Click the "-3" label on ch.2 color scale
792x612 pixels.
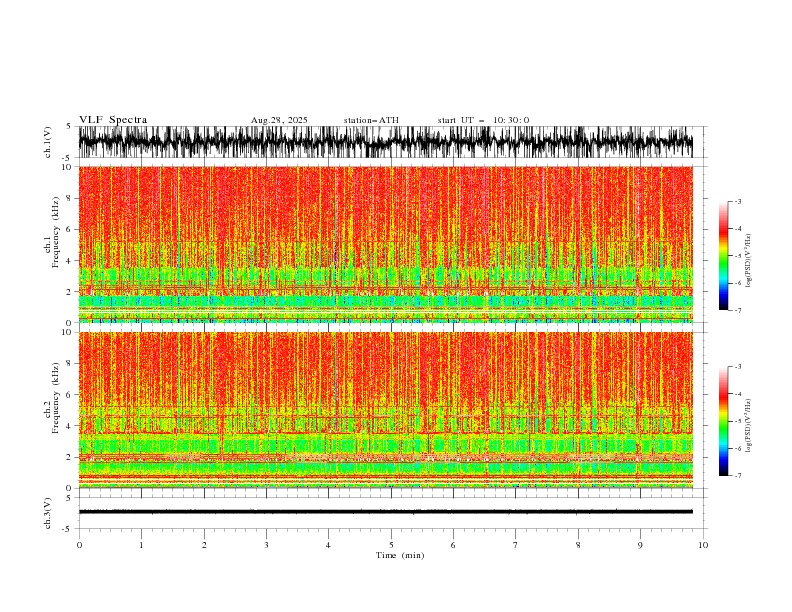coord(738,367)
